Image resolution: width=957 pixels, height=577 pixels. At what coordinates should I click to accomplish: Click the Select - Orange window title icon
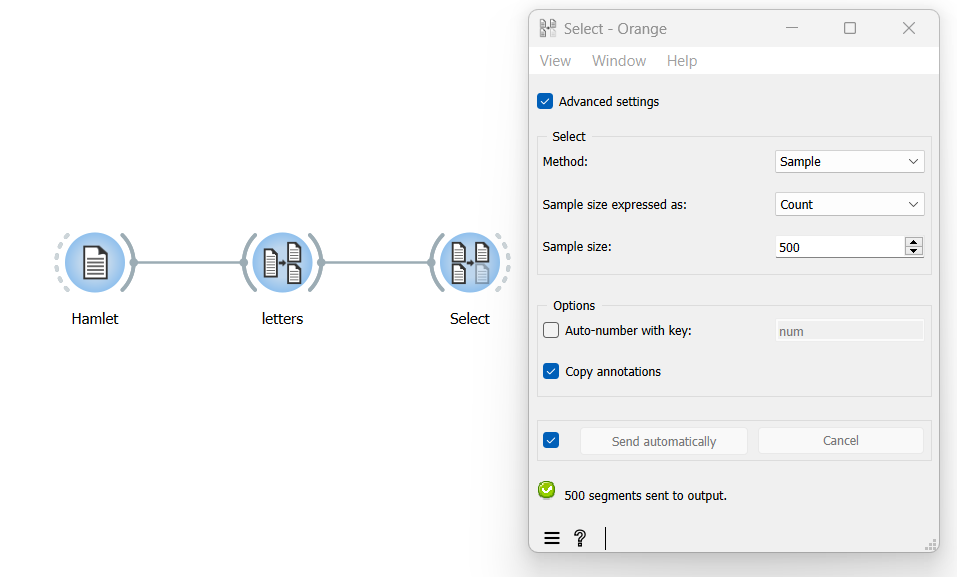(547, 28)
